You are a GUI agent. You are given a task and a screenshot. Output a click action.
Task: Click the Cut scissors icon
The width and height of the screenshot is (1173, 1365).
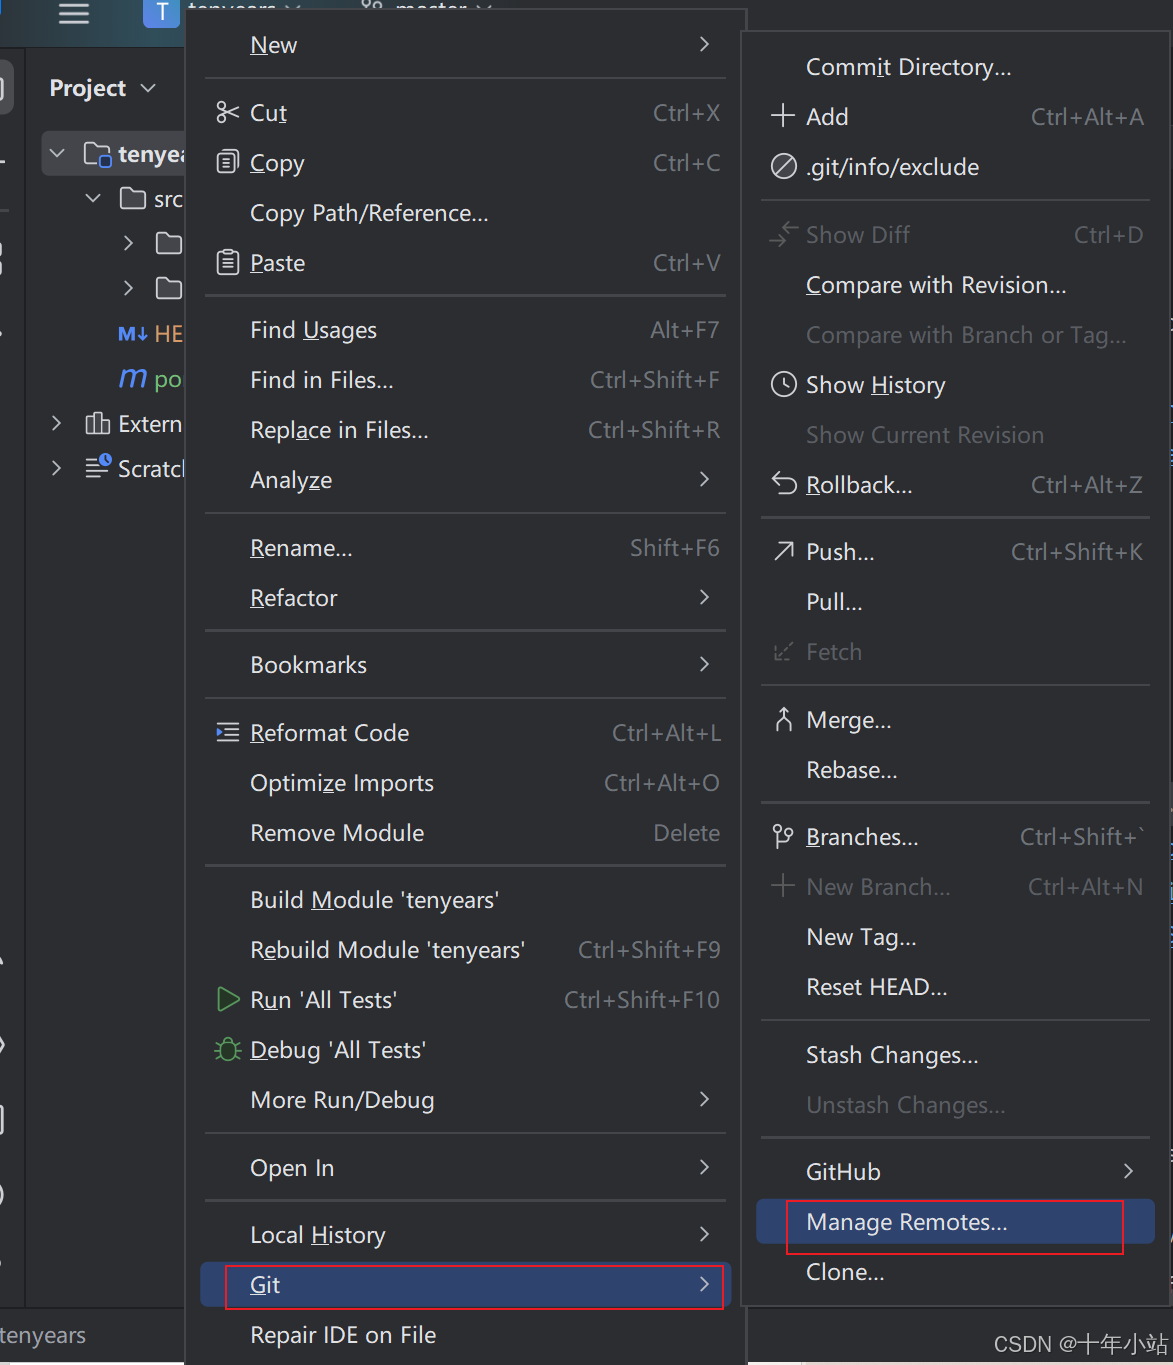coord(228,113)
